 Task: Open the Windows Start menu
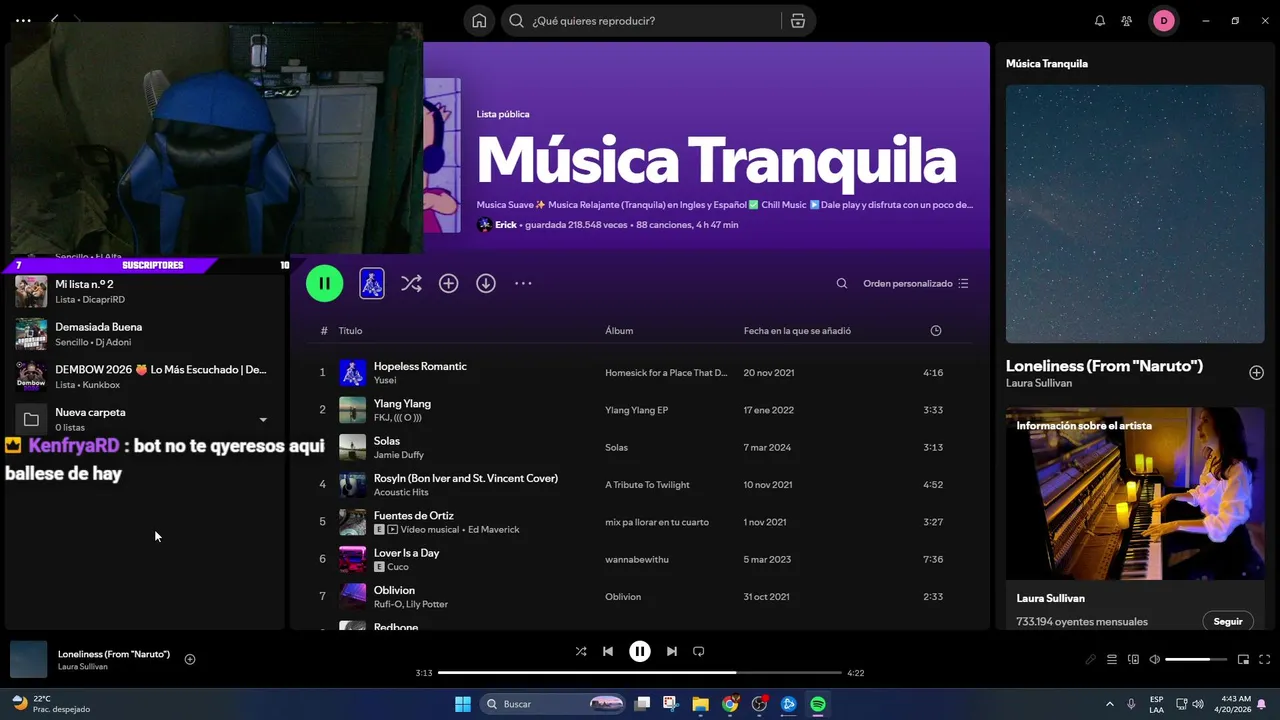[463, 704]
